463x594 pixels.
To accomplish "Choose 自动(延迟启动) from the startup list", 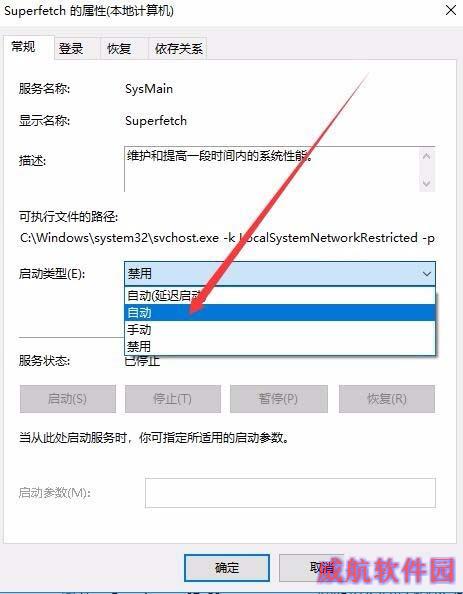I will click(x=280, y=295).
